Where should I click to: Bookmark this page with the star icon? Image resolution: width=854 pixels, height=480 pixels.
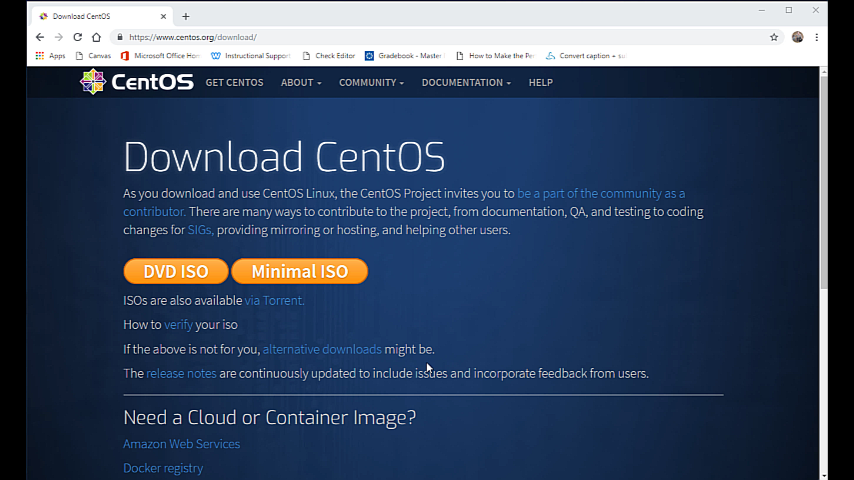pos(774,37)
